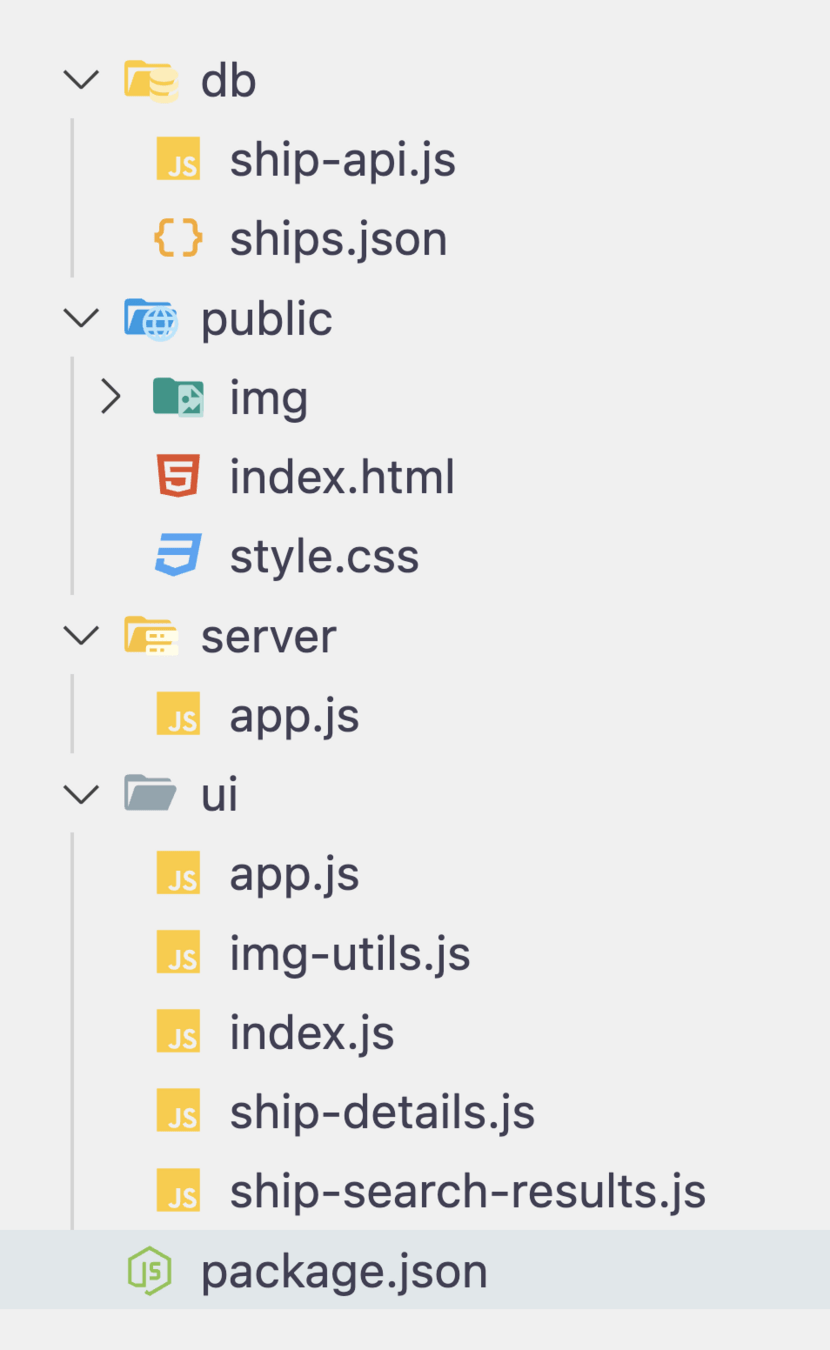
Task: Open app.js inside the server folder
Action: point(294,716)
